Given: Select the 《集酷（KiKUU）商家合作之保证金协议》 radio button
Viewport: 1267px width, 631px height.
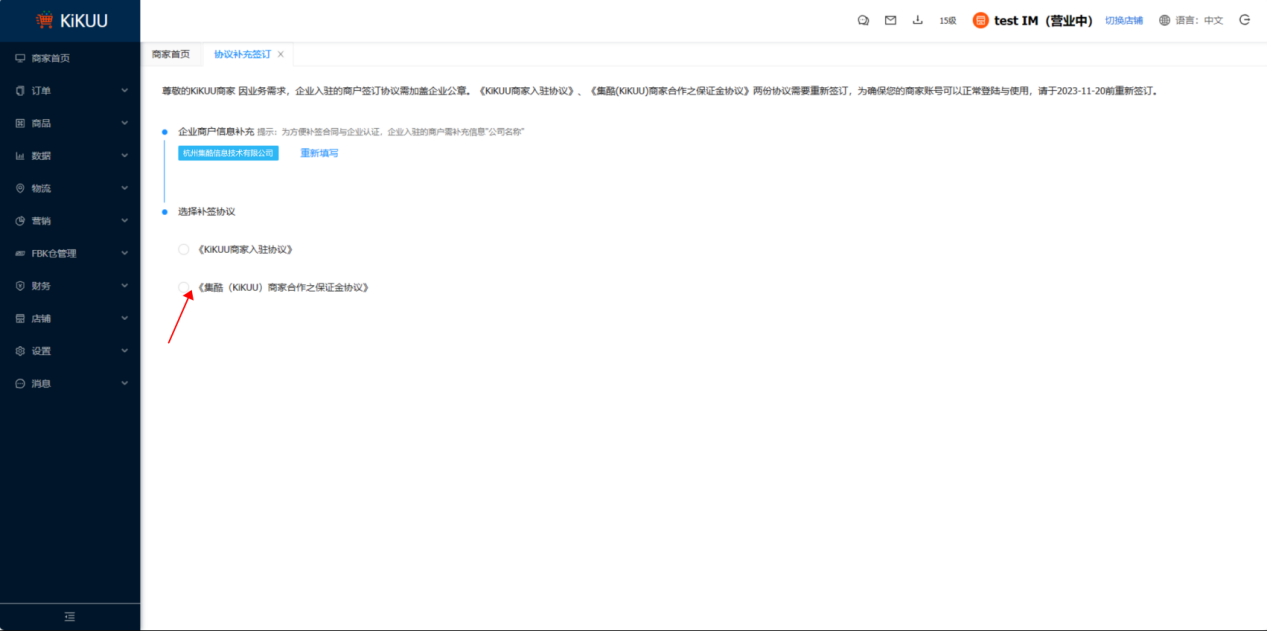Looking at the screenshot, I should click(183, 287).
